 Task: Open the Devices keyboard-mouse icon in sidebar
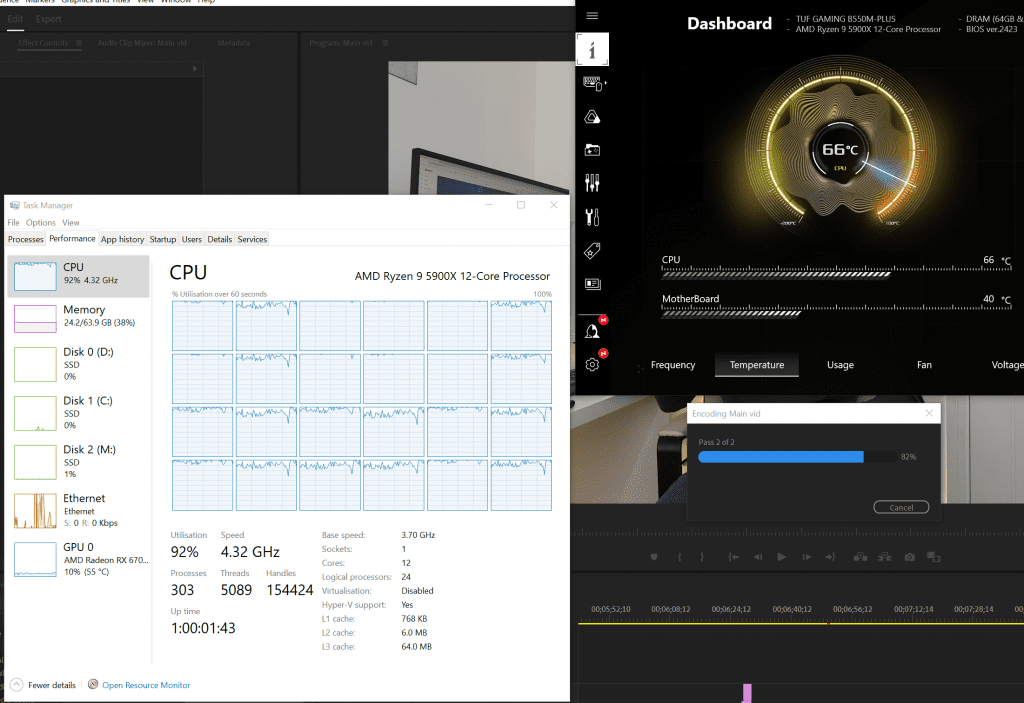coord(593,83)
